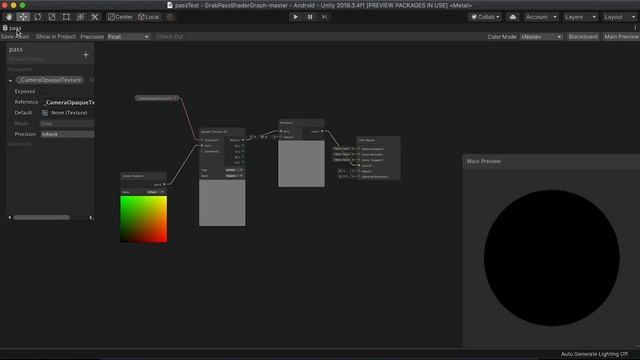Select the _CameraOpaqueTexture property node in graph

click(x=157, y=98)
